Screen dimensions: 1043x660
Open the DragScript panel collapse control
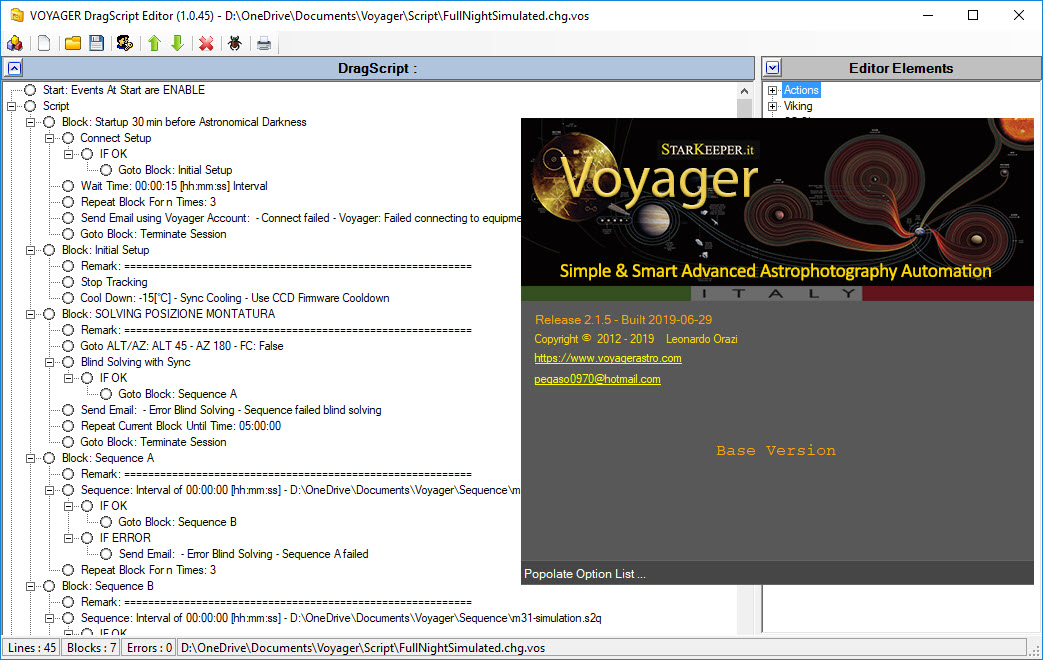click(x=11, y=67)
